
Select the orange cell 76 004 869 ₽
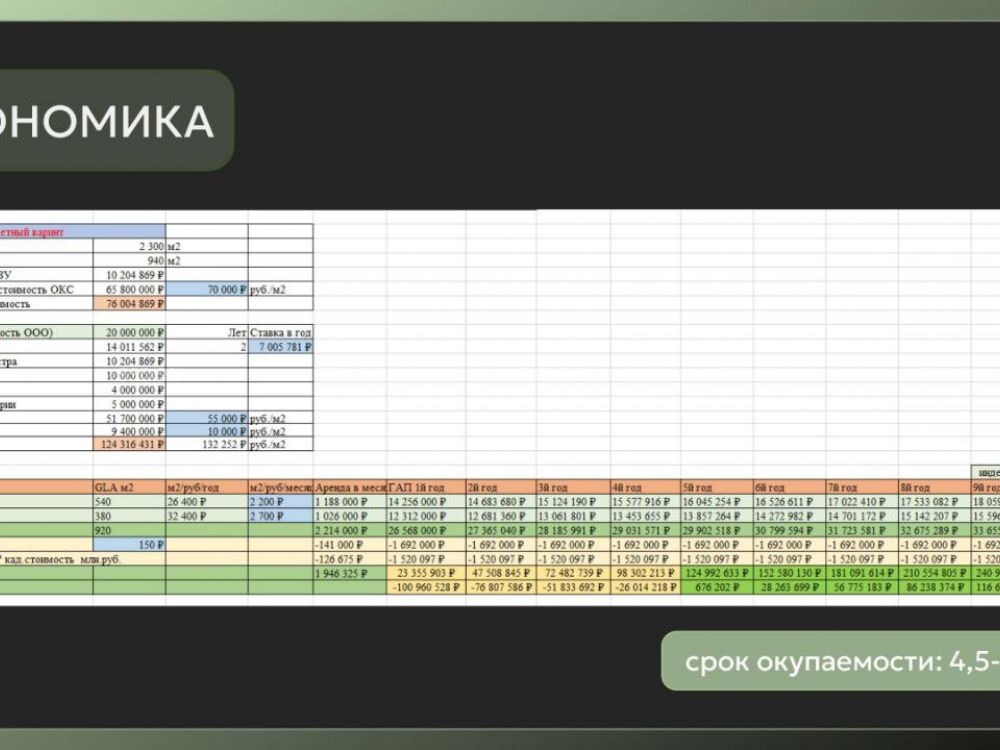click(130, 303)
